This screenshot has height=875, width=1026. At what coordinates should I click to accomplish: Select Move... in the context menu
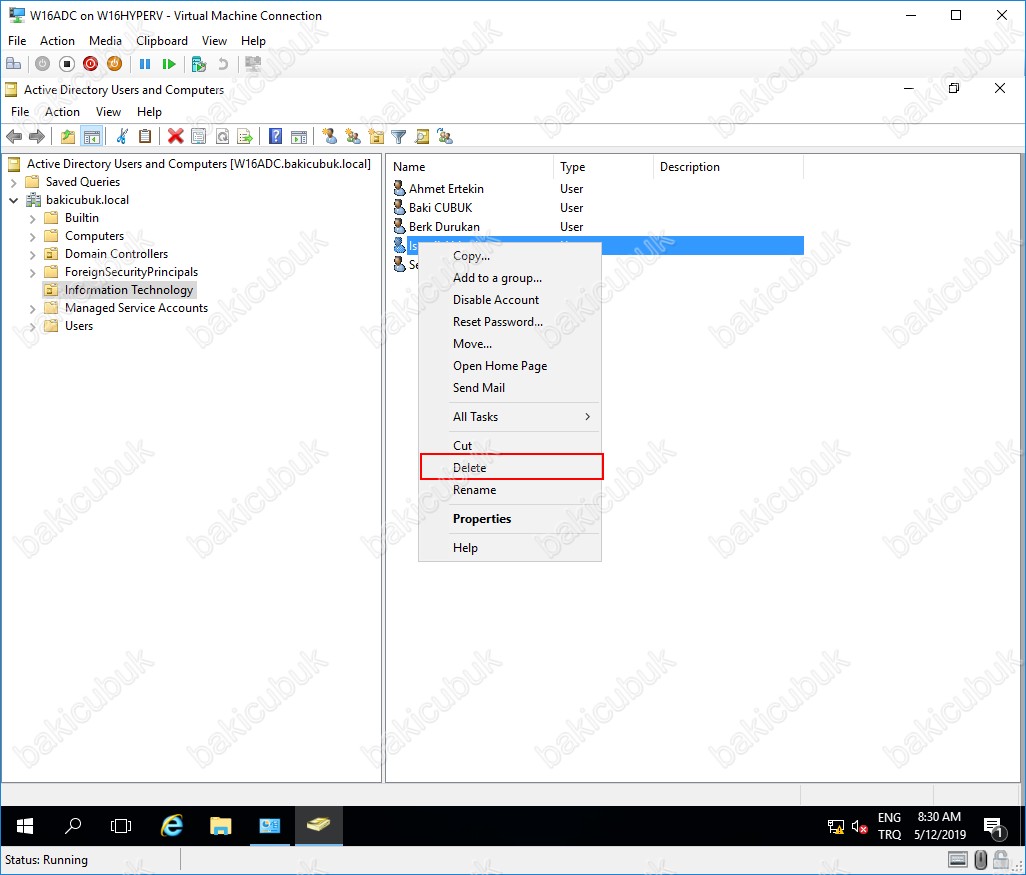point(510,344)
